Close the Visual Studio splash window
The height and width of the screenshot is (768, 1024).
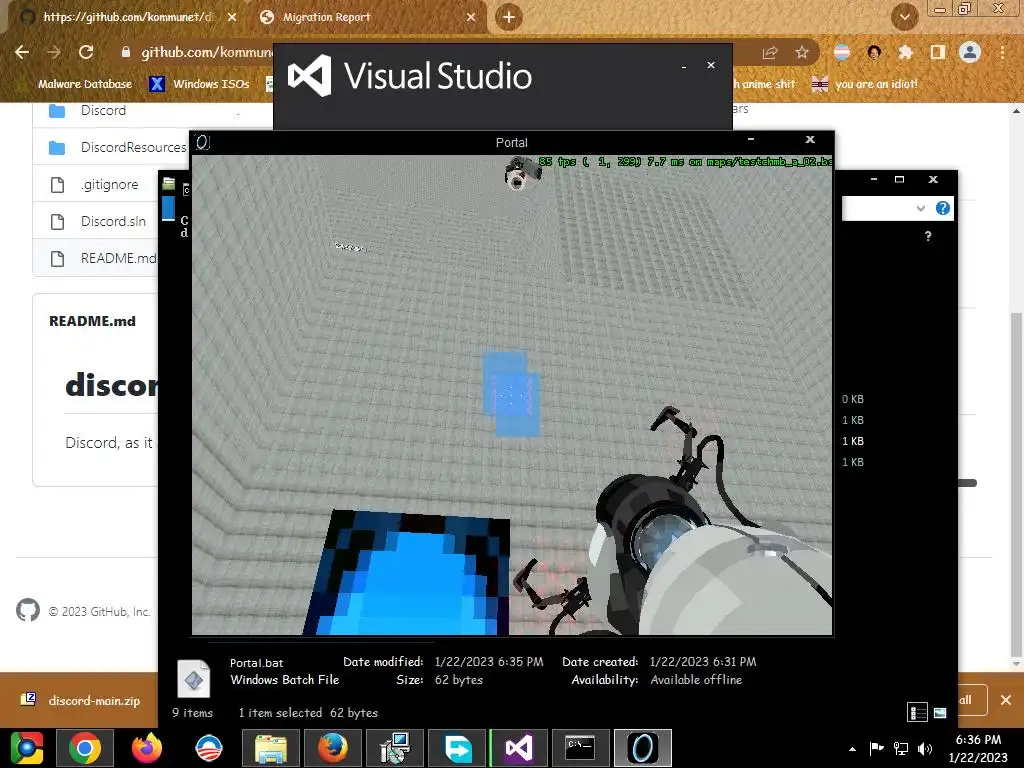point(711,65)
